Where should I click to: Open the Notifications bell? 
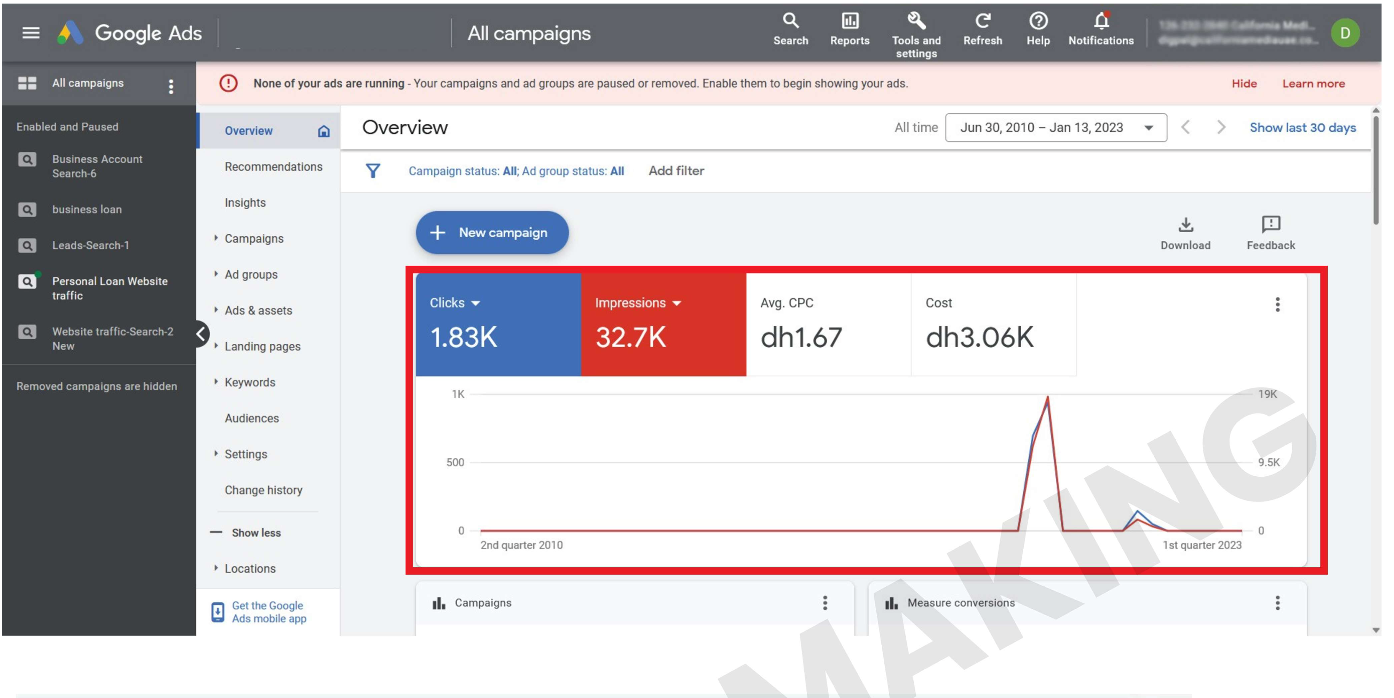click(1101, 29)
